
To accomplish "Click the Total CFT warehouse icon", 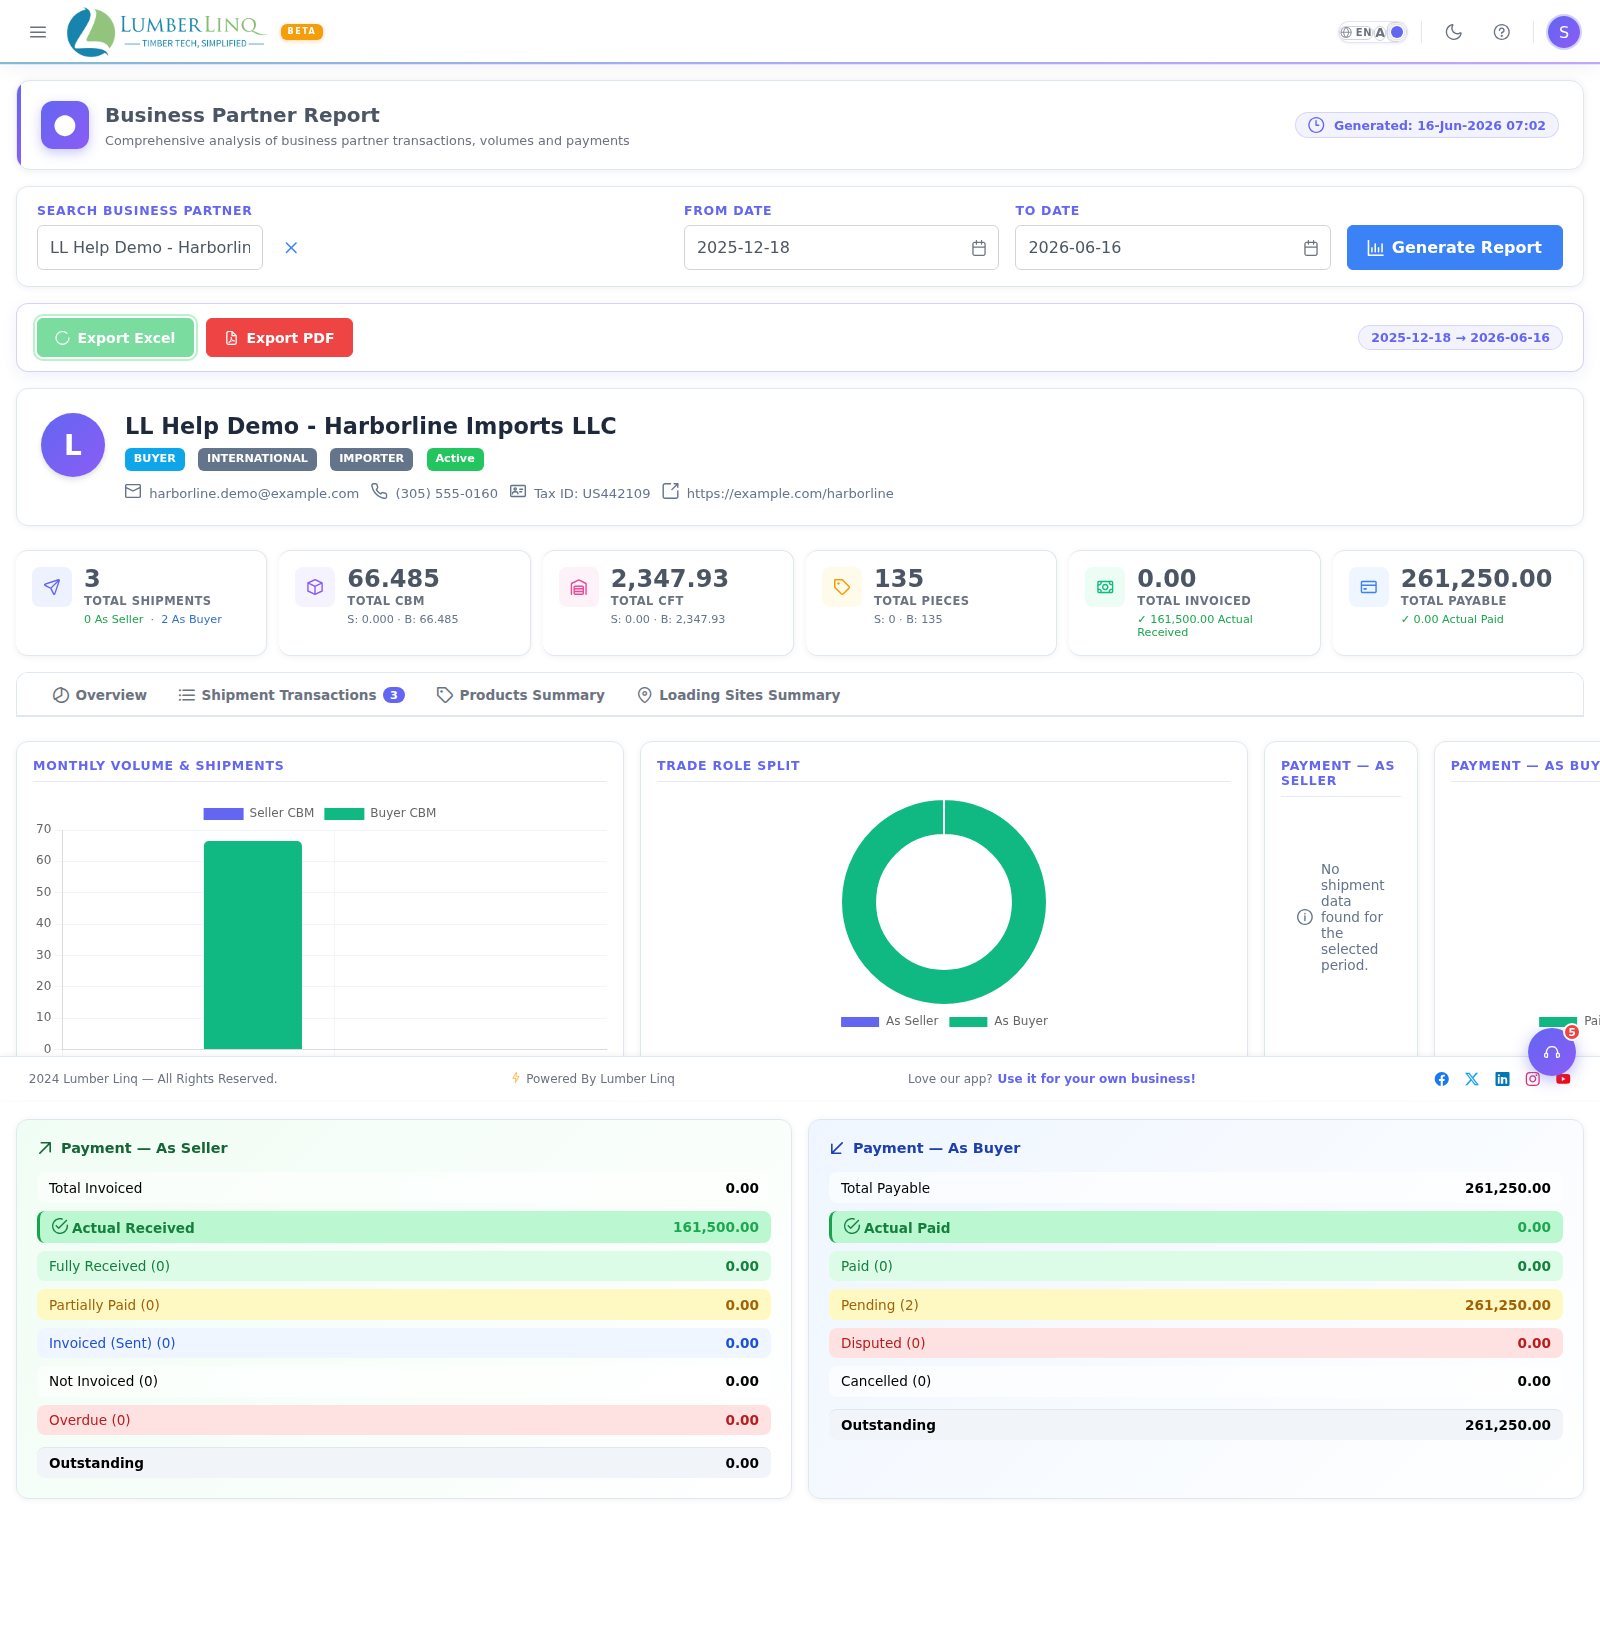I will click(578, 587).
